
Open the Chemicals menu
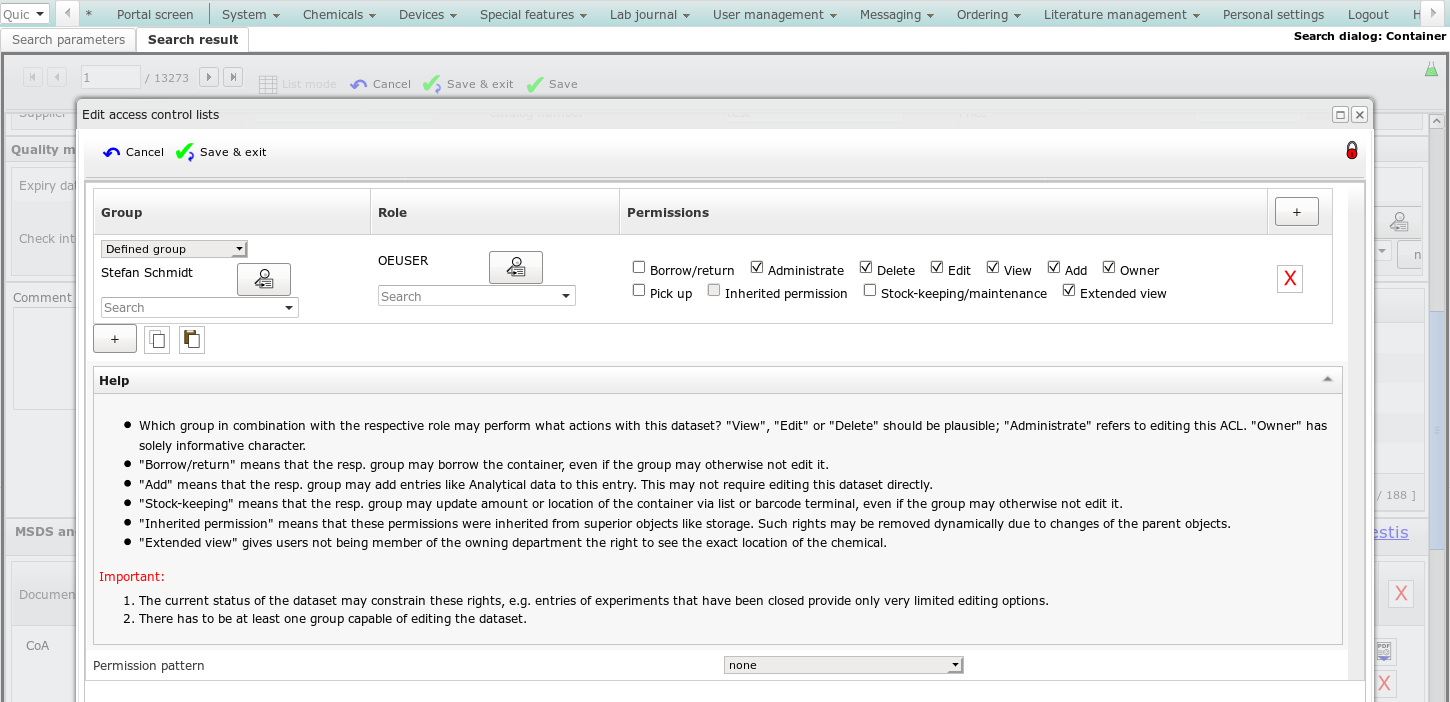(339, 14)
